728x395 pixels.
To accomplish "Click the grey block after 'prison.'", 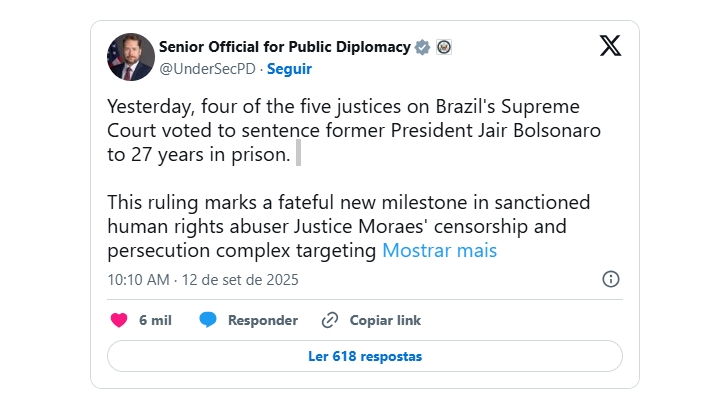I will point(299,153).
